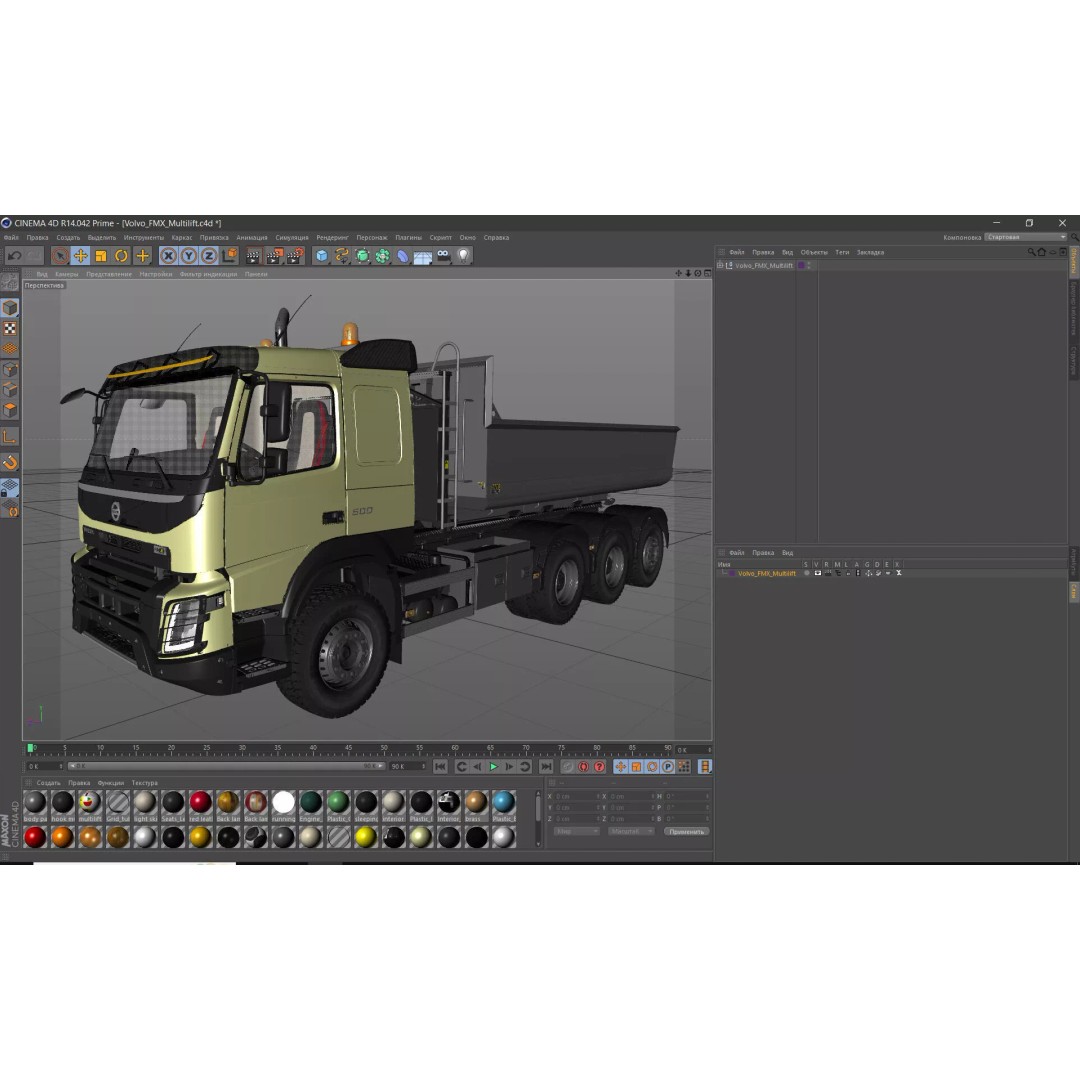Jump to animation start
This screenshot has width=1080, height=1080.
[x=441, y=767]
